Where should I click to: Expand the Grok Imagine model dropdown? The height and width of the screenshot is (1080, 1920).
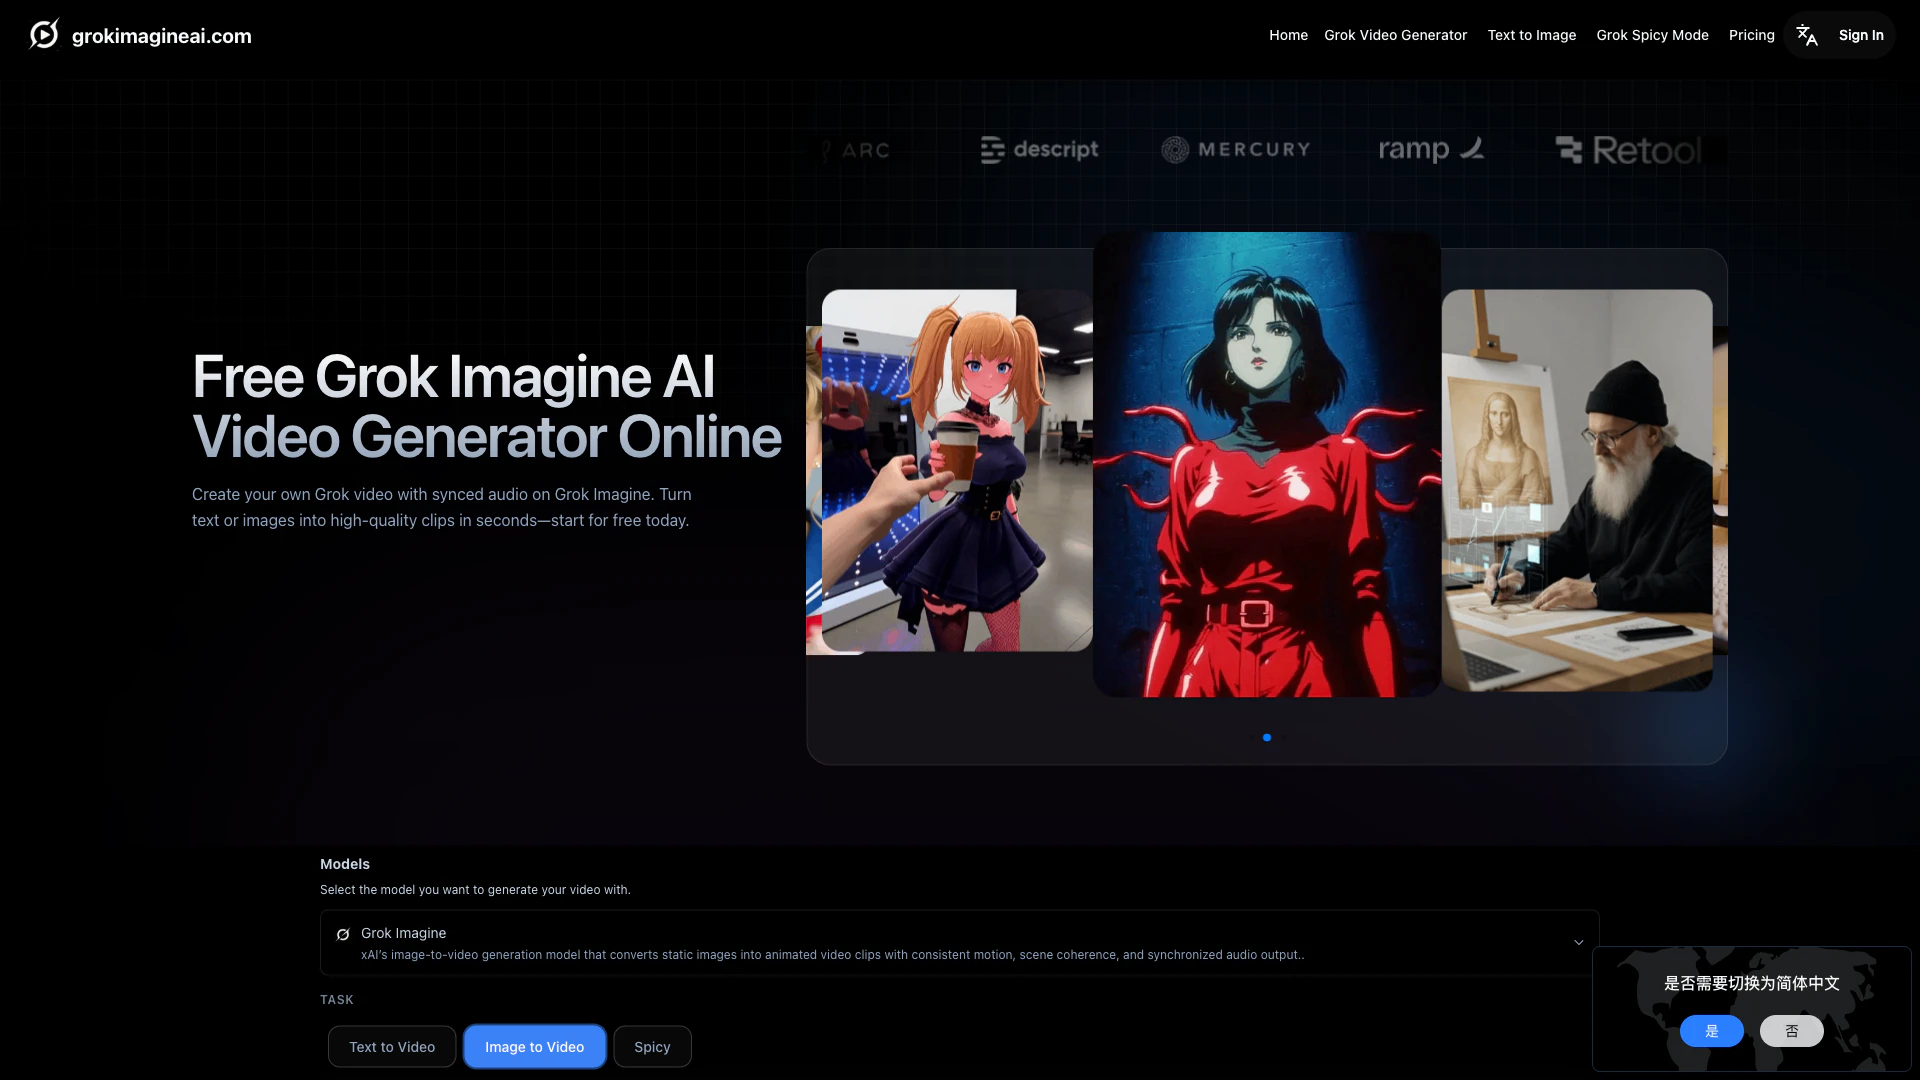click(x=958, y=943)
